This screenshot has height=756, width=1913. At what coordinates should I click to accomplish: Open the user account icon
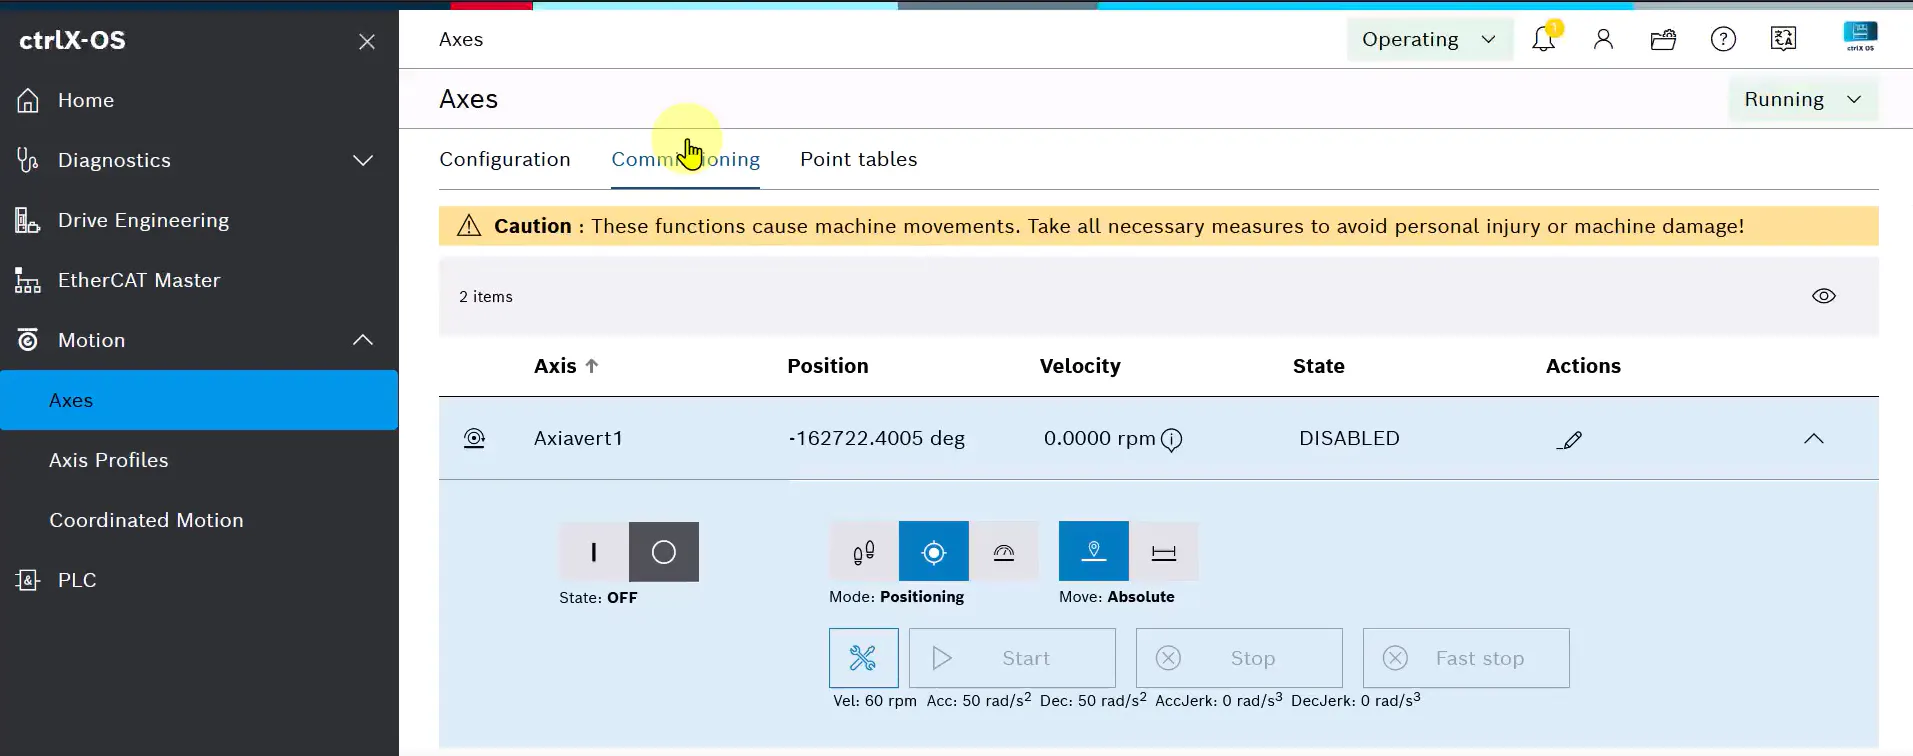(1603, 39)
